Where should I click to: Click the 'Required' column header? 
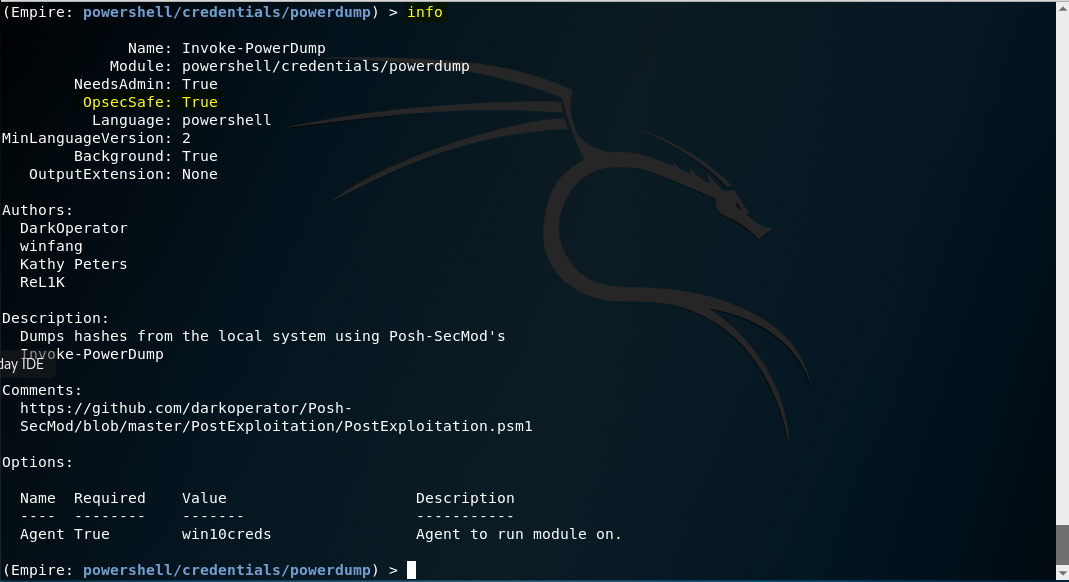tap(110, 498)
